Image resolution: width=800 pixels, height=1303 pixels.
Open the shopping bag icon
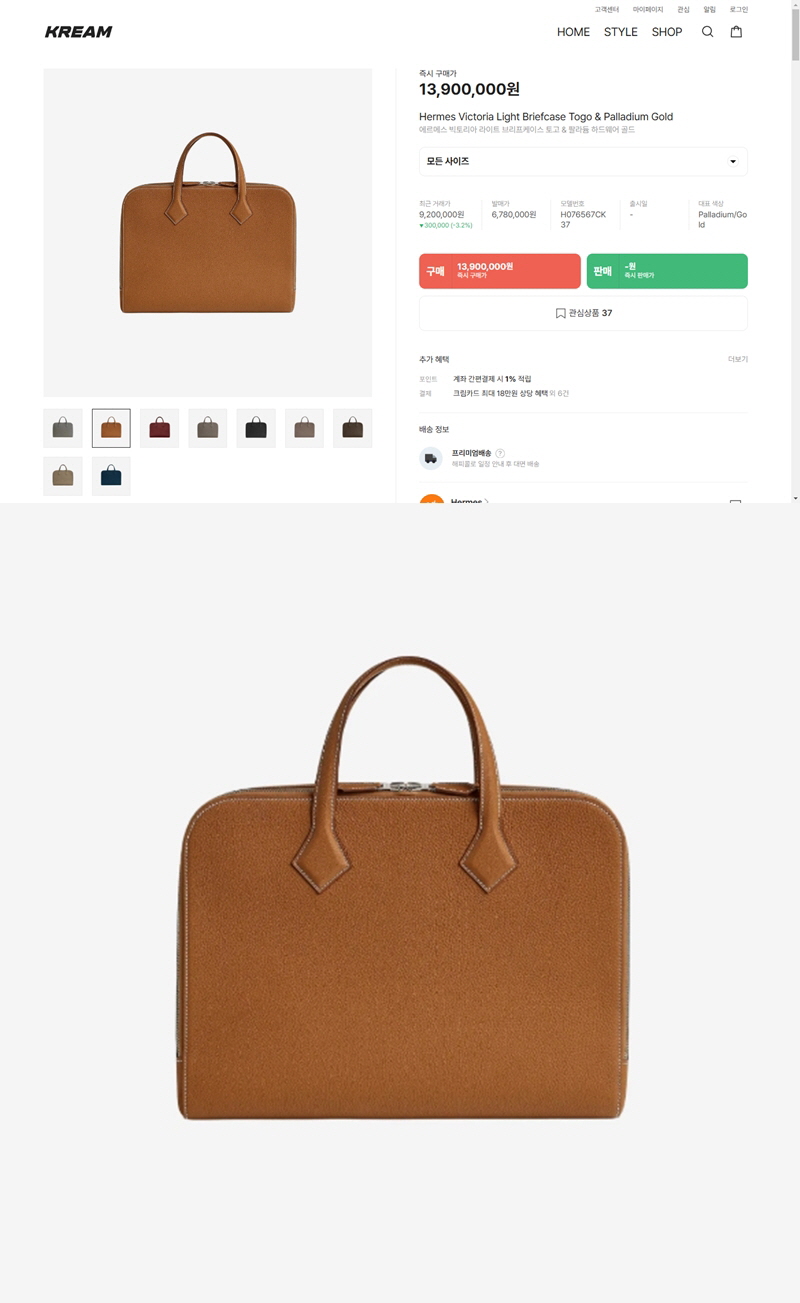pyautogui.click(x=736, y=32)
